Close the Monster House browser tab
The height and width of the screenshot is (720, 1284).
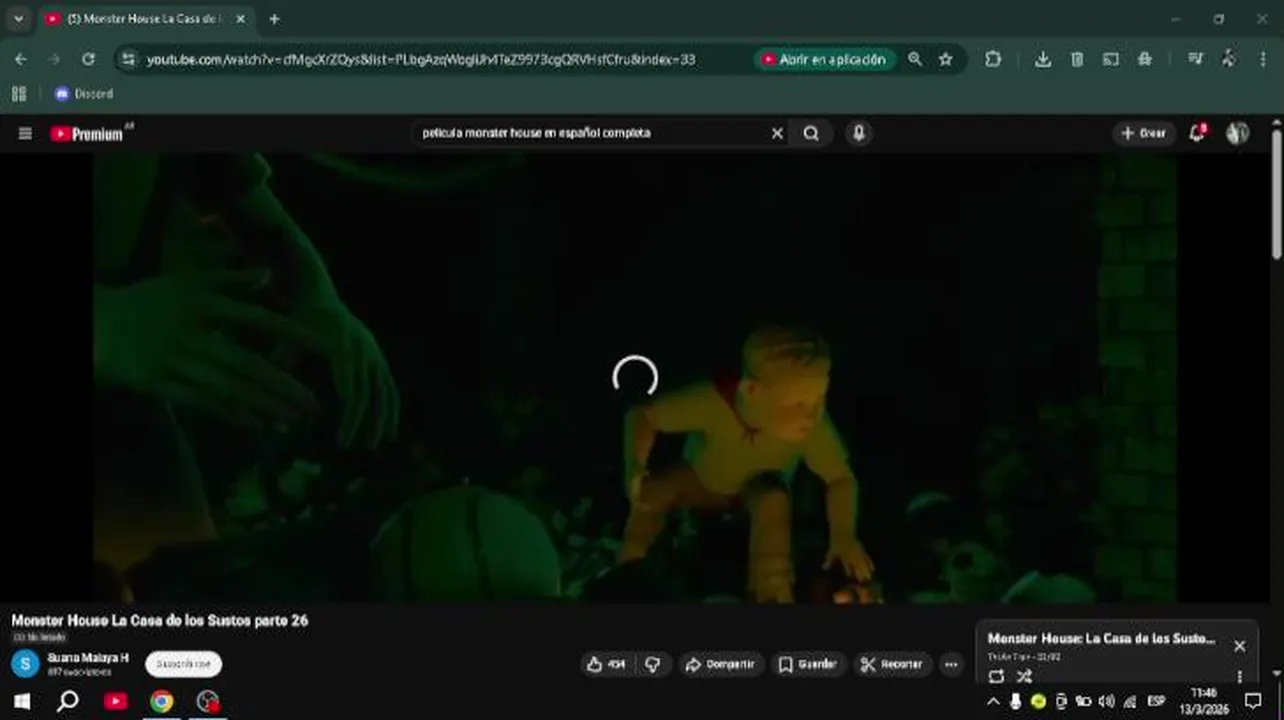tap(240, 19)
